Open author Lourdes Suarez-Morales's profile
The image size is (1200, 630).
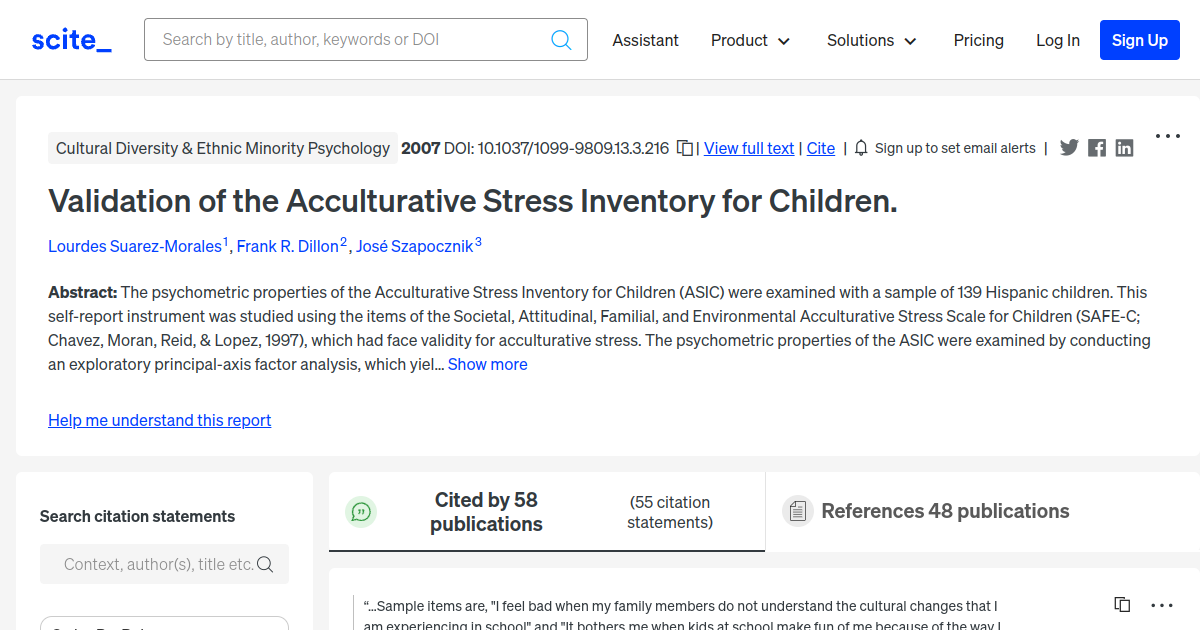(x=135, y=246)
